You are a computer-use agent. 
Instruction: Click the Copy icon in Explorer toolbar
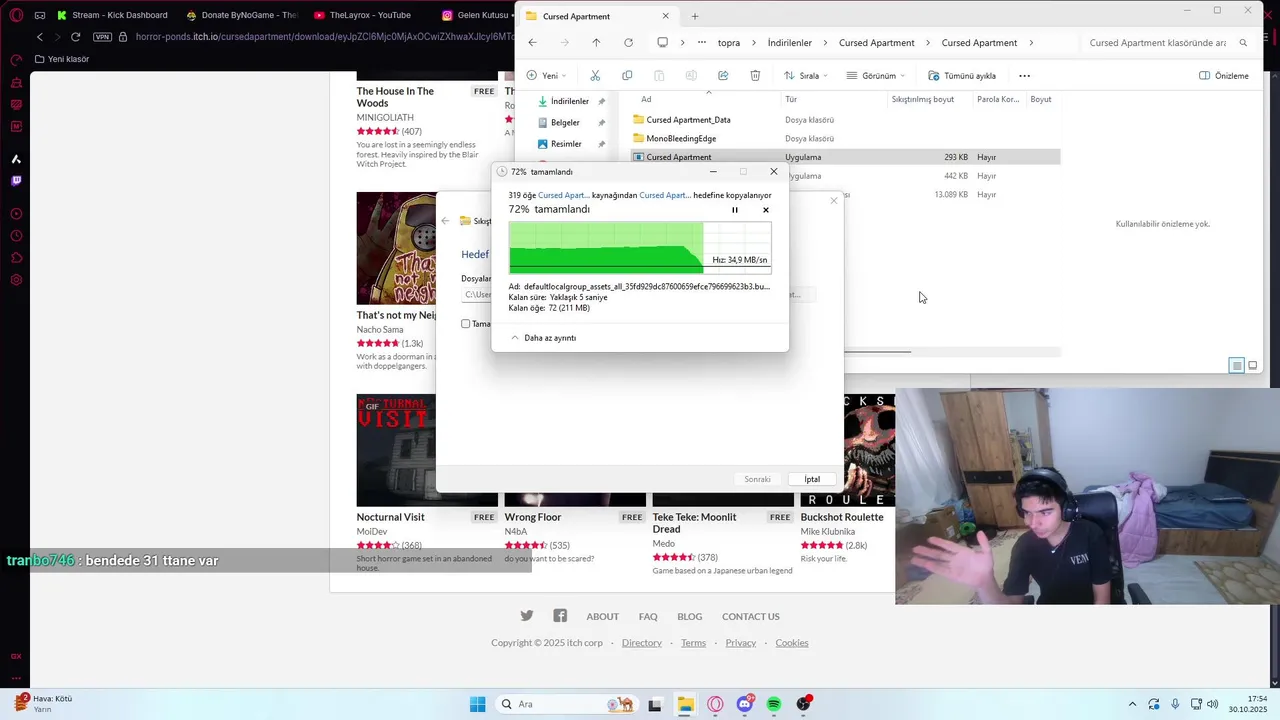coord(627,76)
